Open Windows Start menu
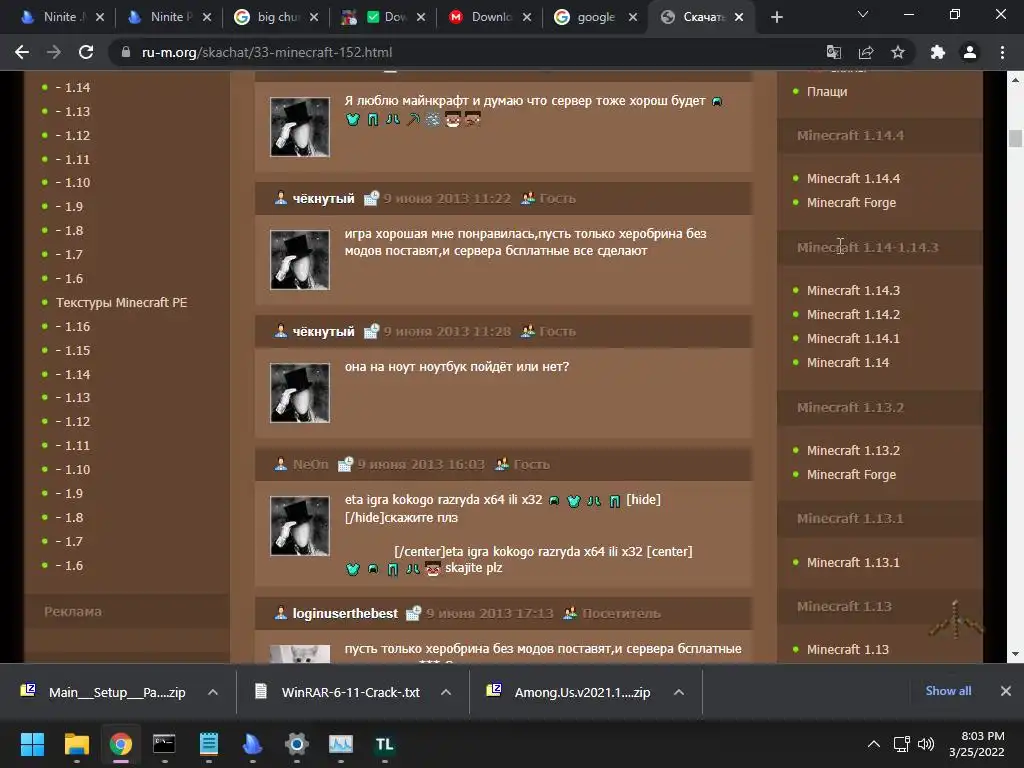This screenshot has height=768, width=1024. click(x=32, y=744)
